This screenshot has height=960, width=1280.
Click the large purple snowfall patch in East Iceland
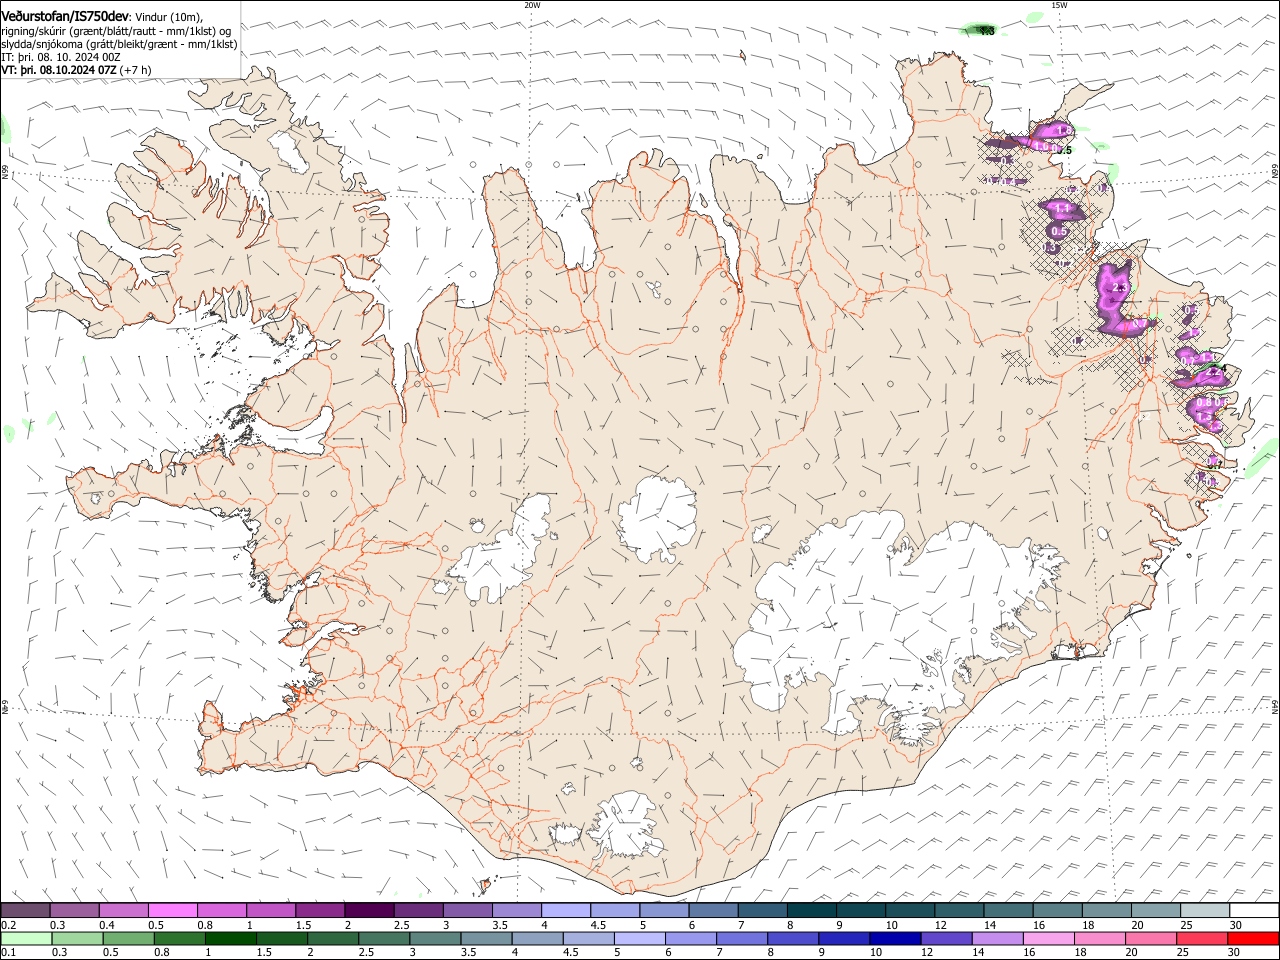pyautogui.click(x=1115, y=298)
